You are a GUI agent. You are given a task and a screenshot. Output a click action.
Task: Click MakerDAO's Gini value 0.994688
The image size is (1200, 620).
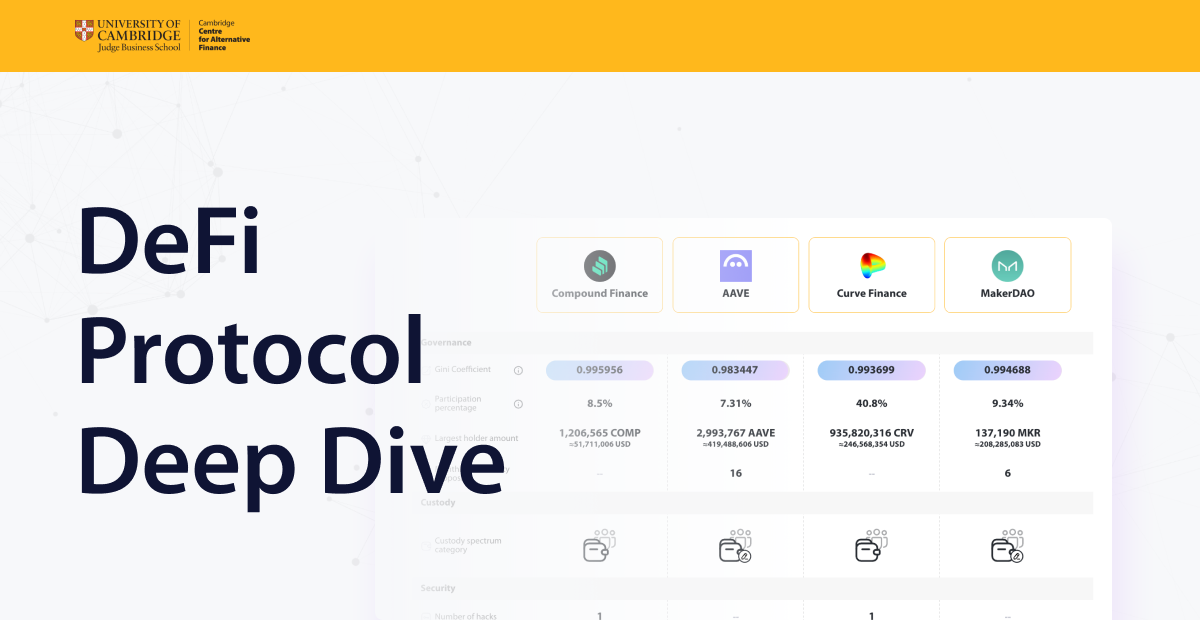pos(1008,370)
